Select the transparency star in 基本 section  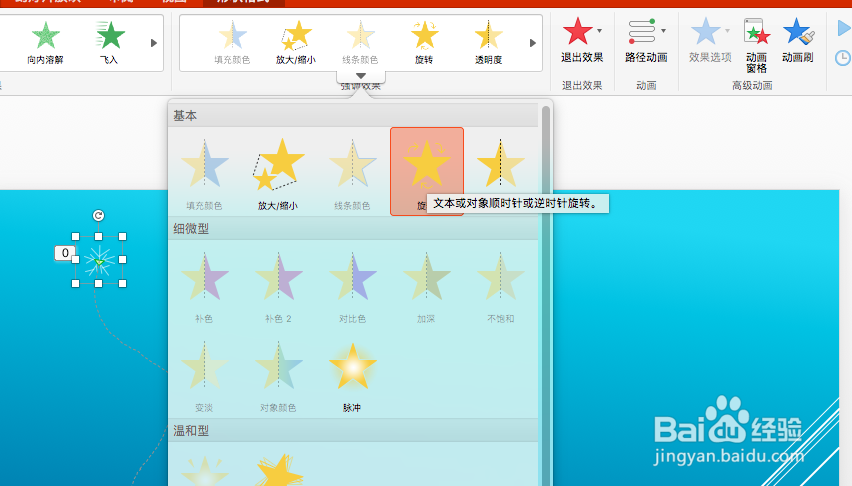pos(500,163)
